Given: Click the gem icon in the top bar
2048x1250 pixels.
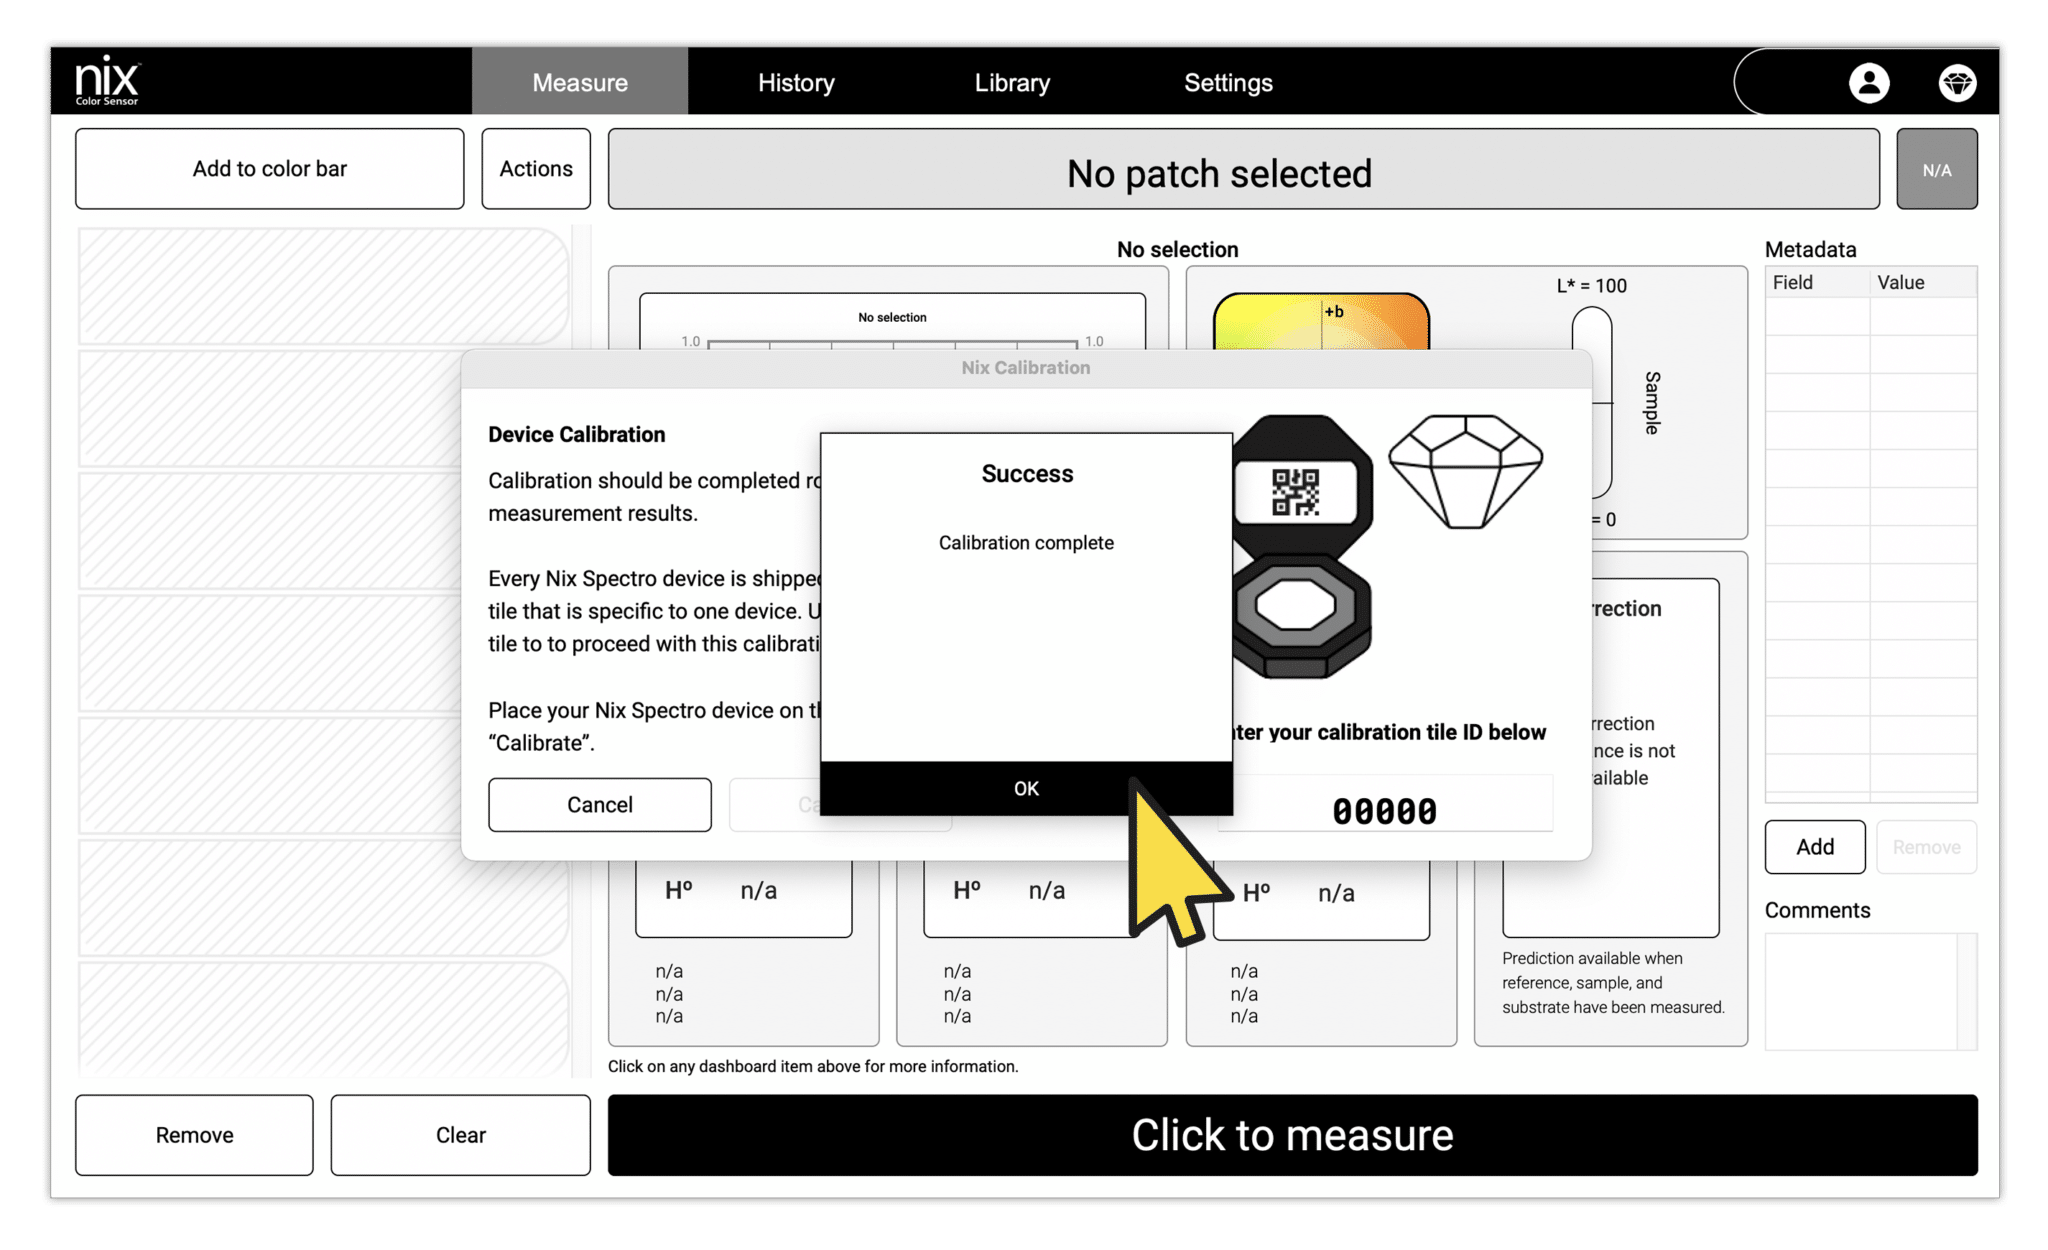Looking at the screenshot, I should tap(1957, 83).
